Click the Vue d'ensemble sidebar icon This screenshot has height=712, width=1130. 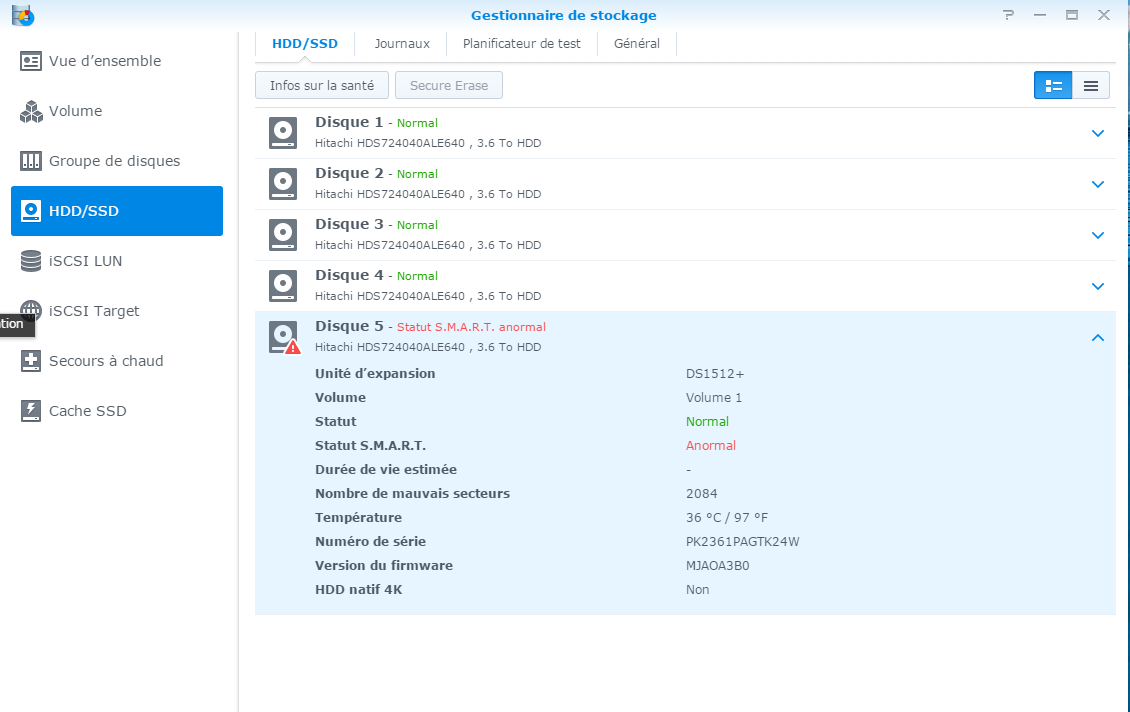pos(31,61)
